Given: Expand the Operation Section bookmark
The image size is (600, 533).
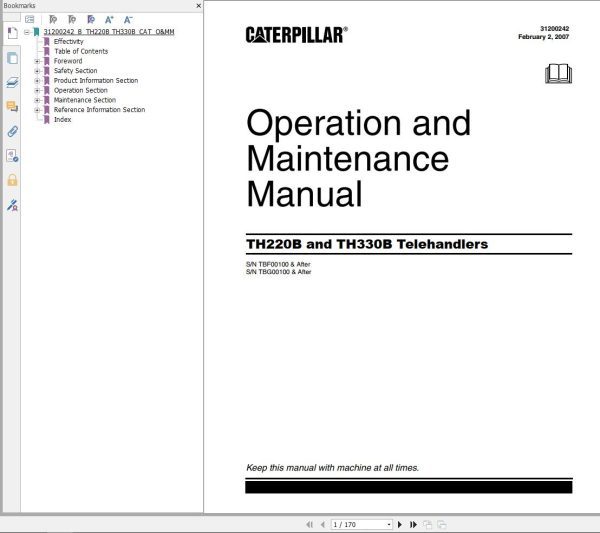Looking at the screenshot, I should (37, 90).
